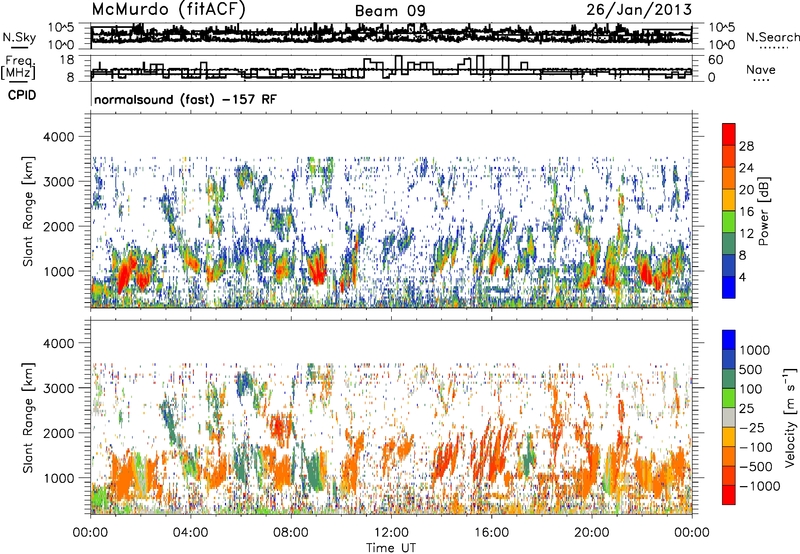The width and height of the screenshot is (800, 554).
Task: Click the '-1000' label on velocity colorbar
Action: coord(759,486)
